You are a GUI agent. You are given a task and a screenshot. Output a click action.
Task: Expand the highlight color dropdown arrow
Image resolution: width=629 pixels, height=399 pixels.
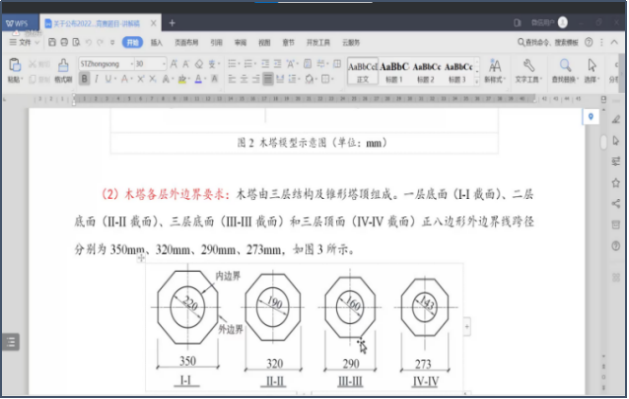click(x=189, y=79)
